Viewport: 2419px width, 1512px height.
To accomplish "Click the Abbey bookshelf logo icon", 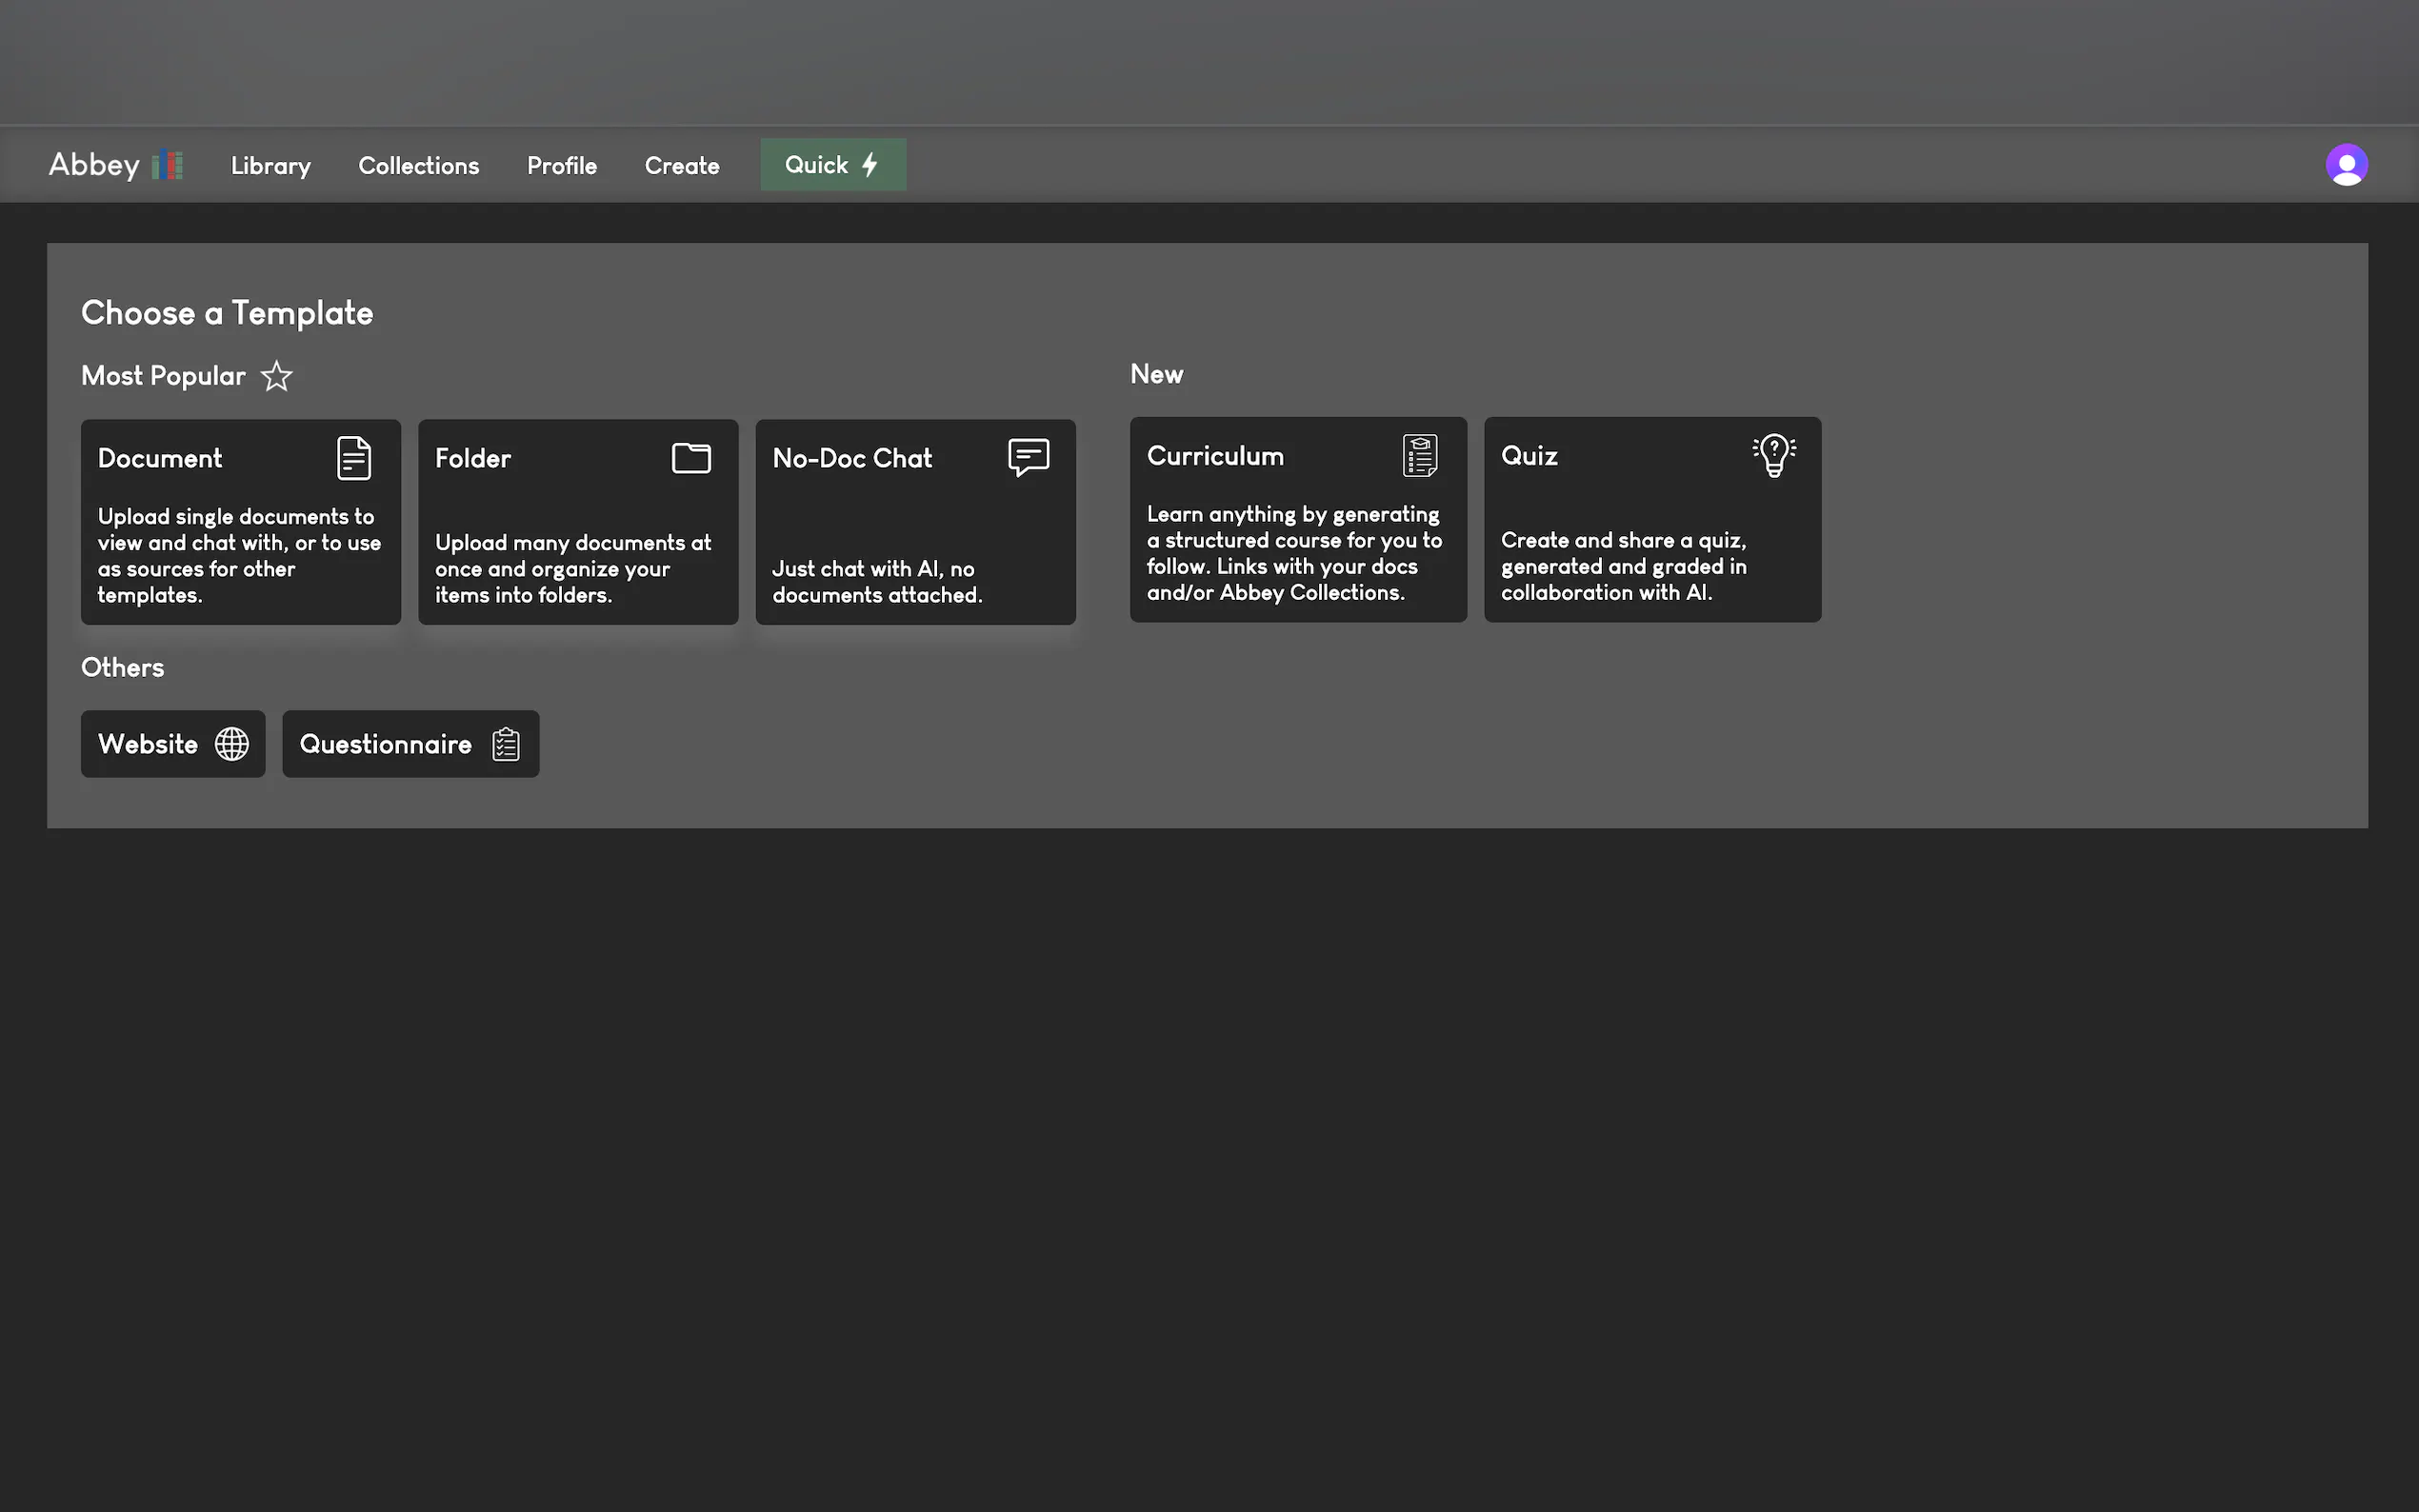I will pyautogui.click(x=167, y=165).
